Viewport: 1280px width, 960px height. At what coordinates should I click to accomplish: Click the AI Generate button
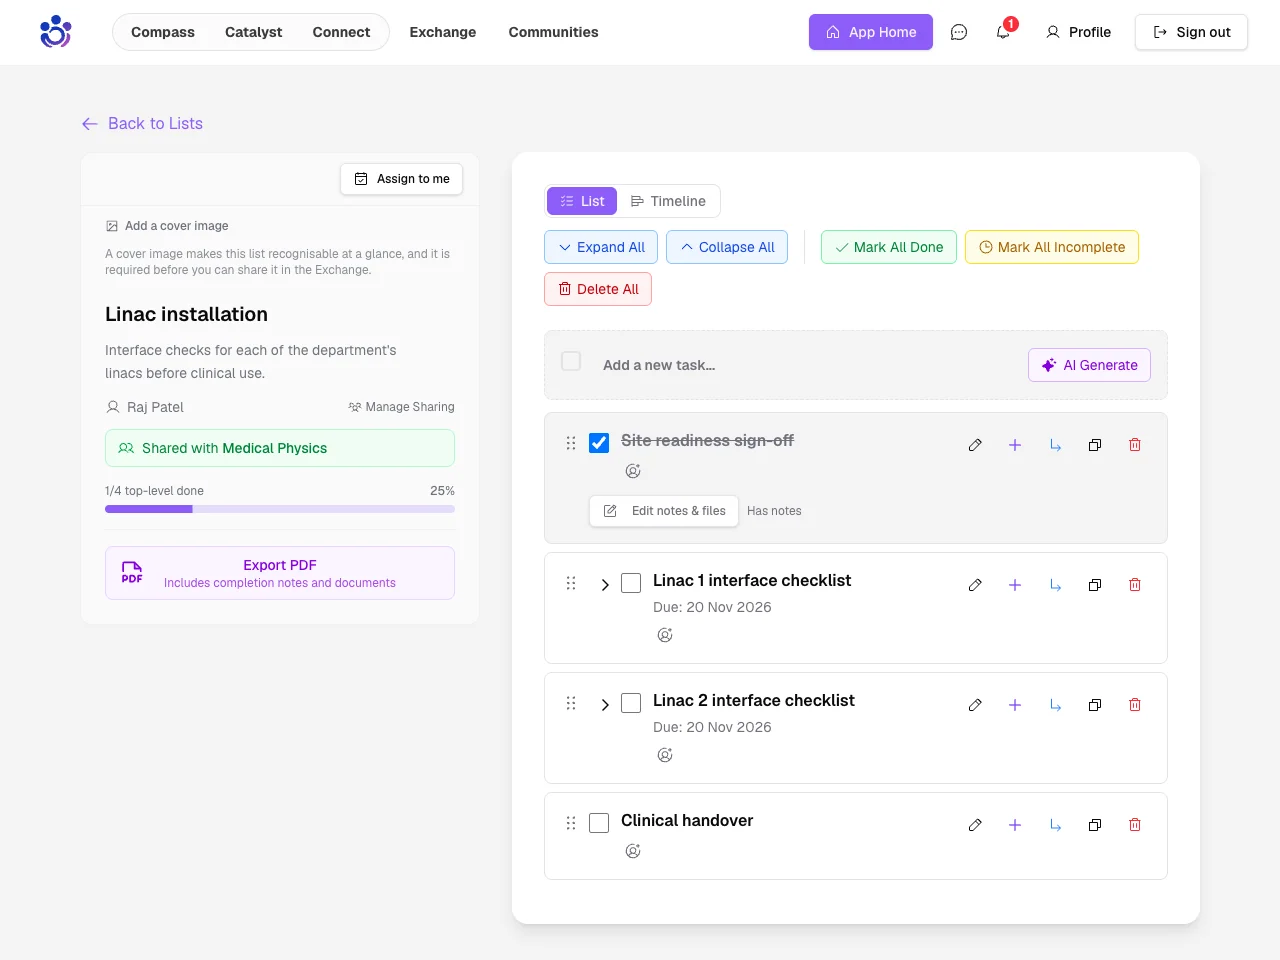coord(1089,365)
